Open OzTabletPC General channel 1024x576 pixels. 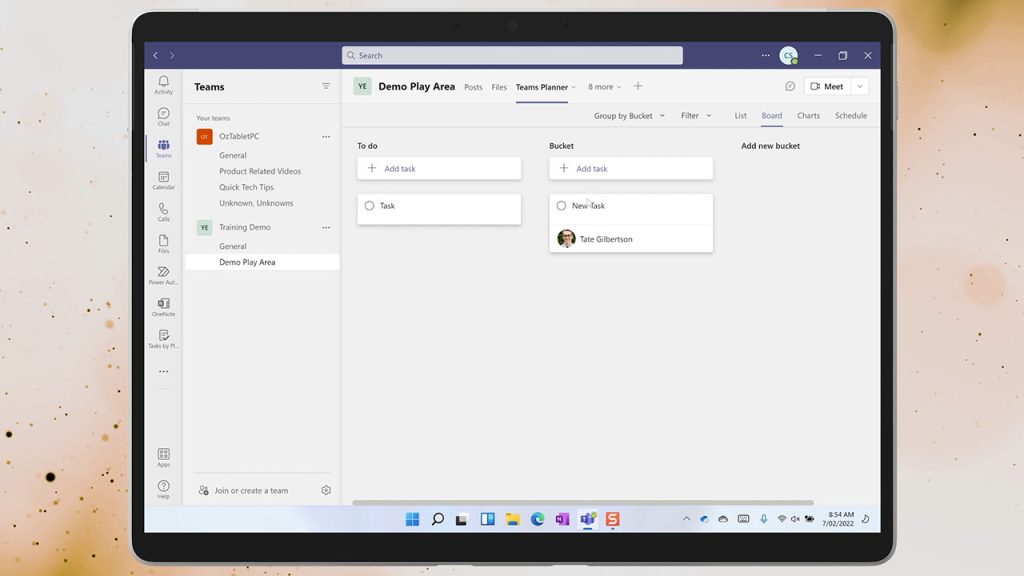[x=232, y=155]
